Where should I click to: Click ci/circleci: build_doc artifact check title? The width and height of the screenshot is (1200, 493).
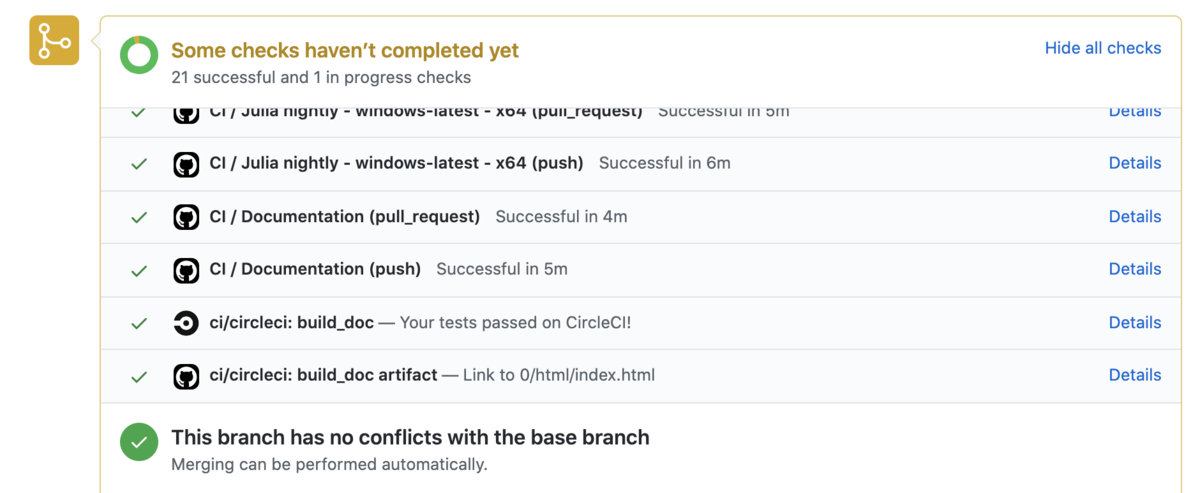pos(323,375)
